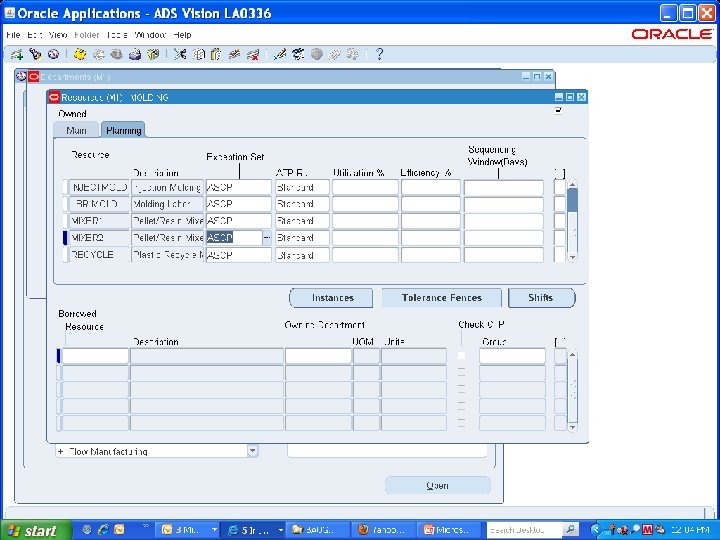Expand the Flow Manufacturing navigator item
Viewport: 720px width, 540px height.
pos(61,452)
